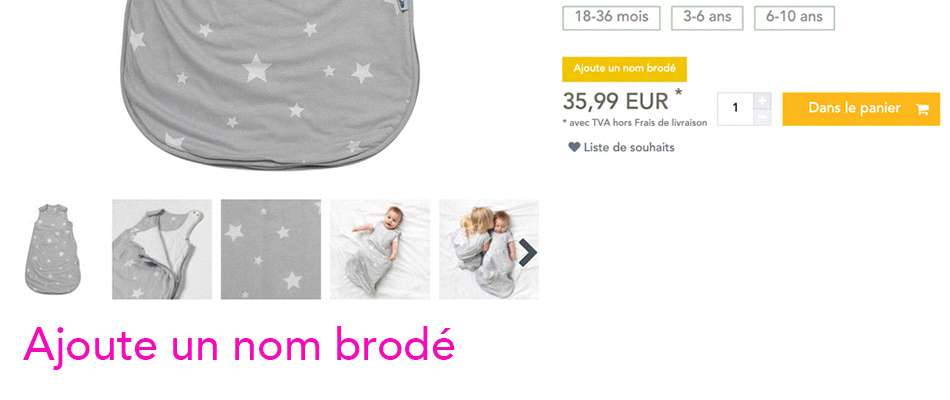950x400 pixels.
Task: Select the 18-36 mois size option
Action: point(611,18)
